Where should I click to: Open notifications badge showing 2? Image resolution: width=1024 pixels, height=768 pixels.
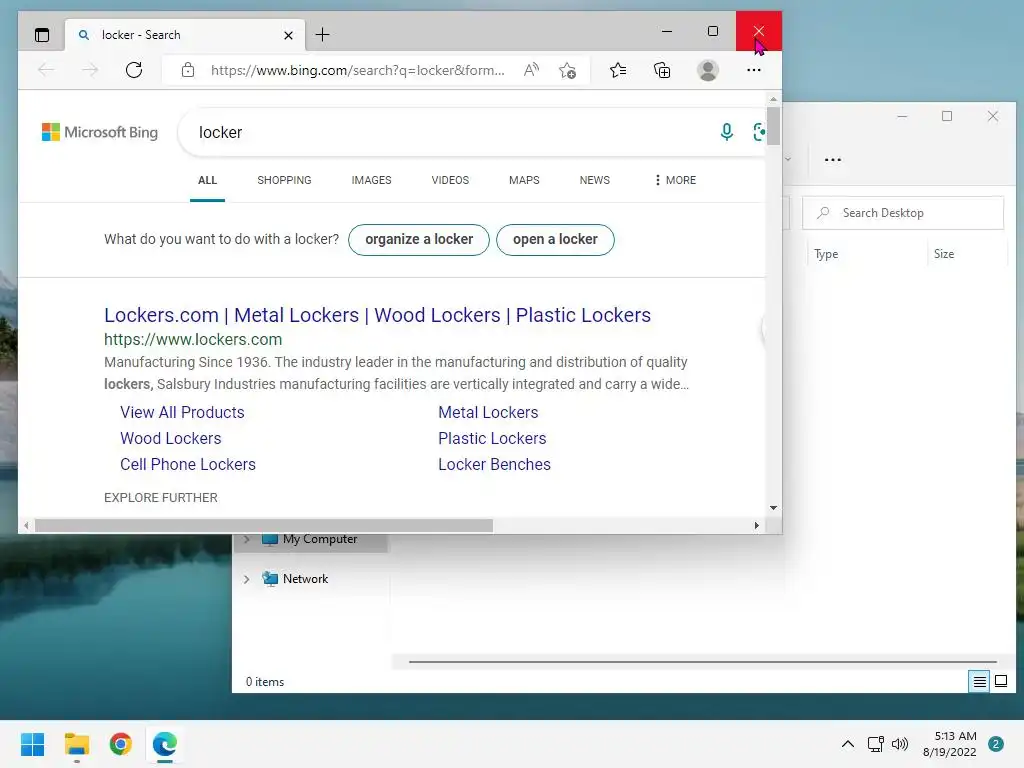[996, 744]
